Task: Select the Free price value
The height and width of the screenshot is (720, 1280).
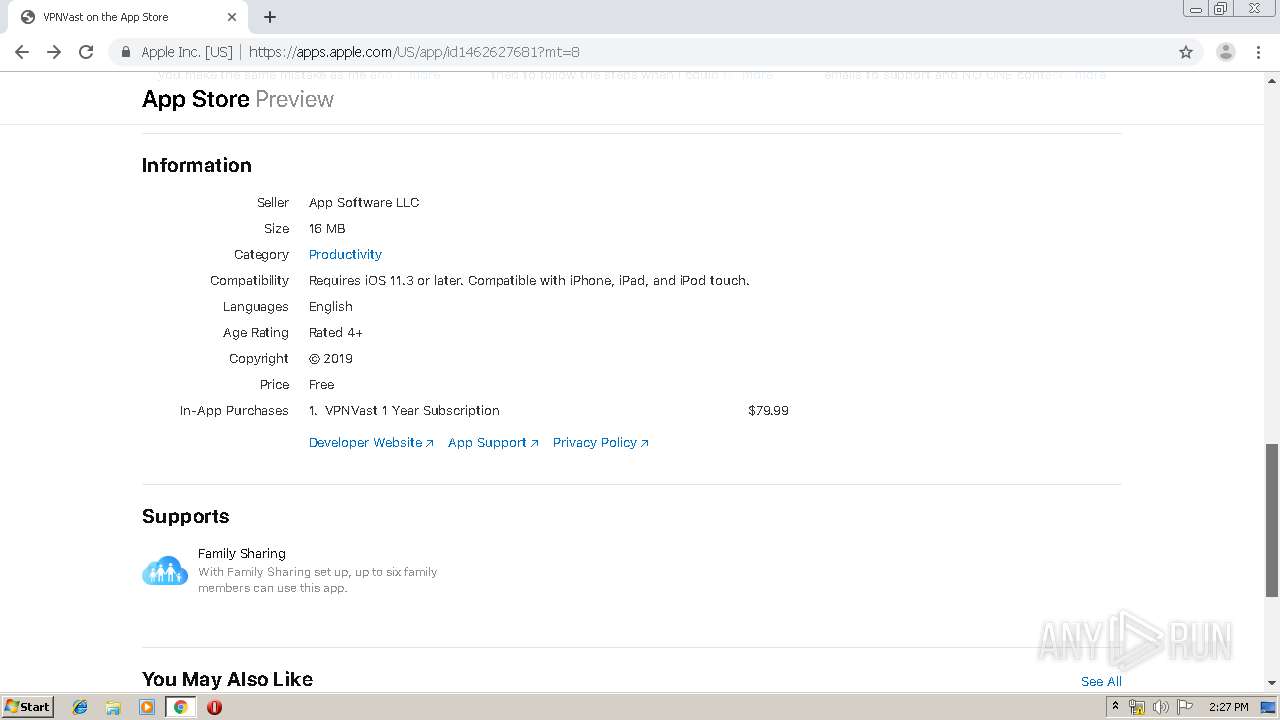Action: pyautogui.click(x=322, y=384)
